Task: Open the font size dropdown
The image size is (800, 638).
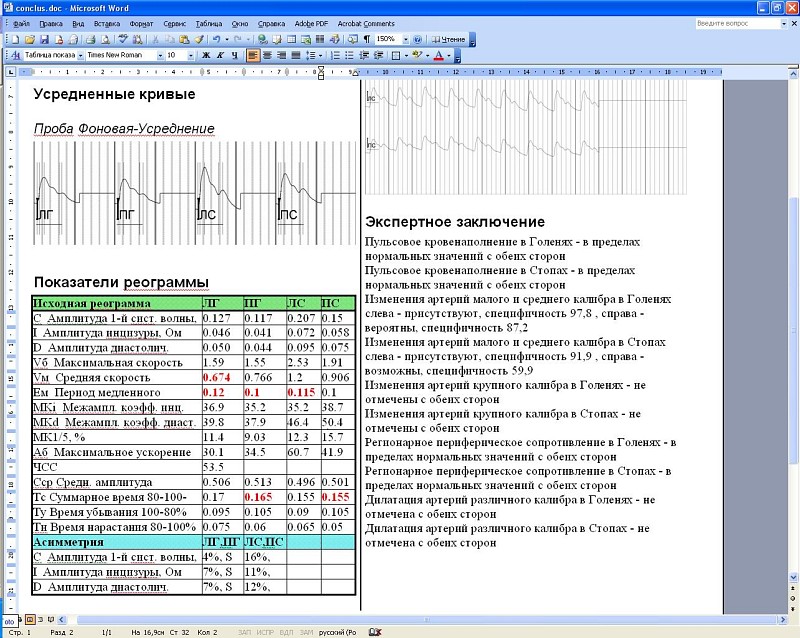Action: [x=191, y=55]
